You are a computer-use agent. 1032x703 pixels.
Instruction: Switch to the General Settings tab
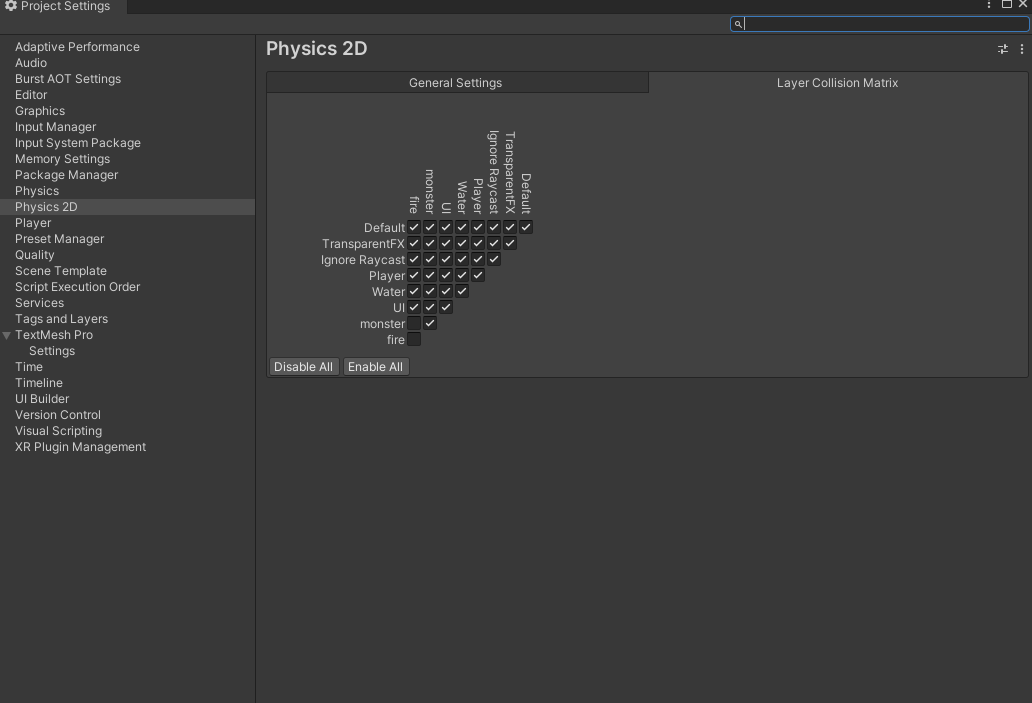[457, 83]
